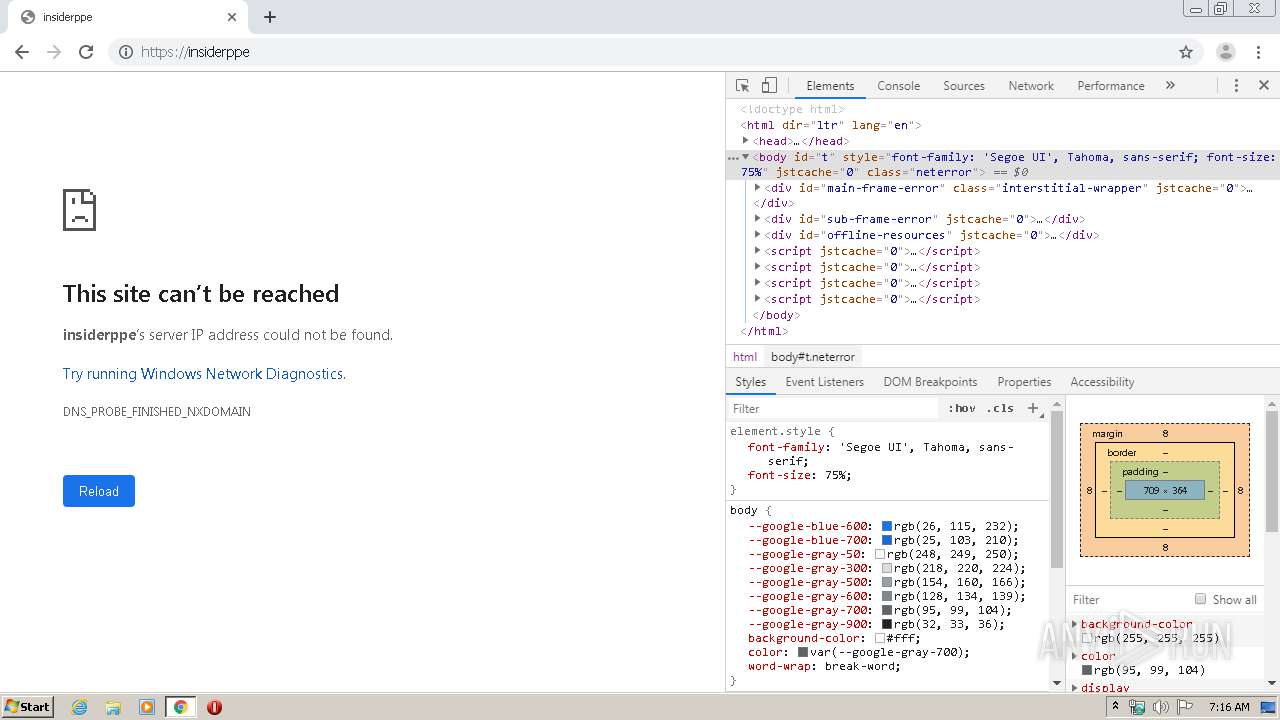Screen dimensions: 1280x720
Task: Toggle the :hov element state button
Action: [x=962, y=408]
